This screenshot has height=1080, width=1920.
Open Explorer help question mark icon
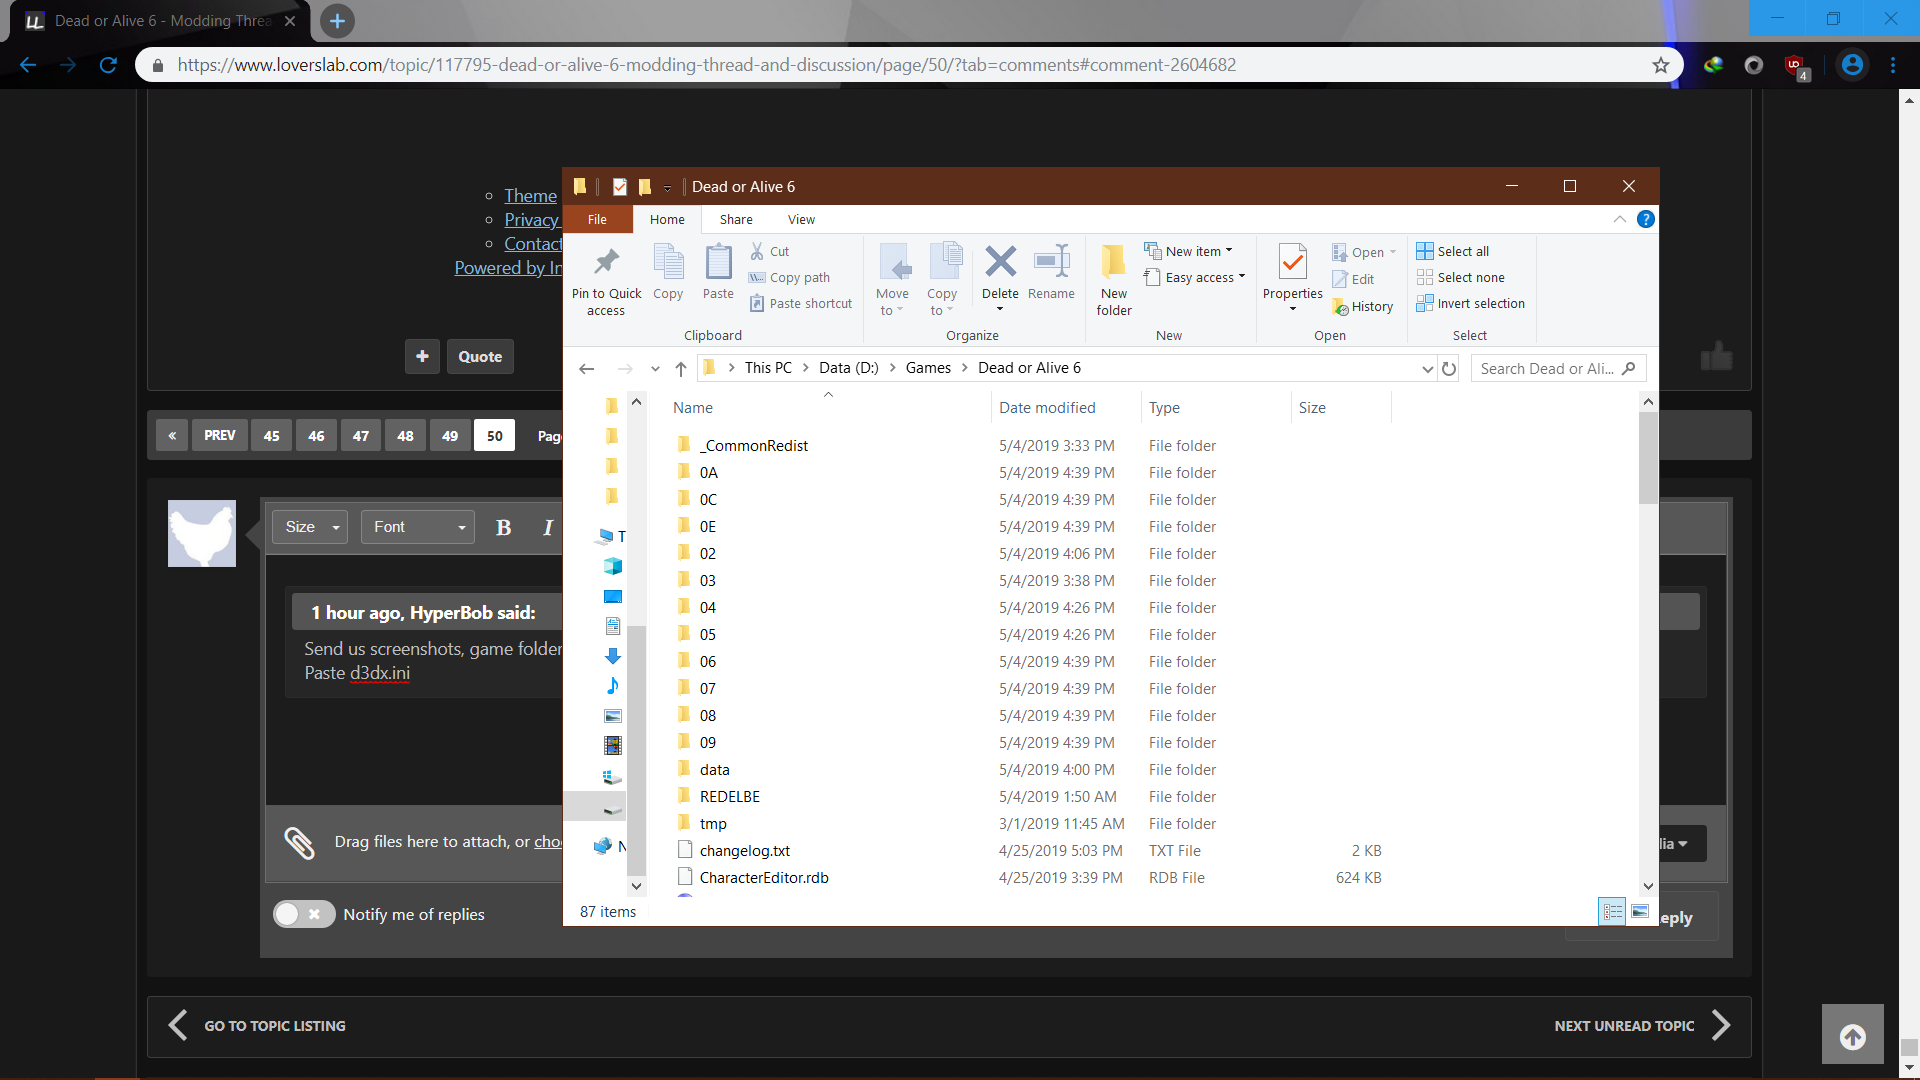click(1645, 219)
